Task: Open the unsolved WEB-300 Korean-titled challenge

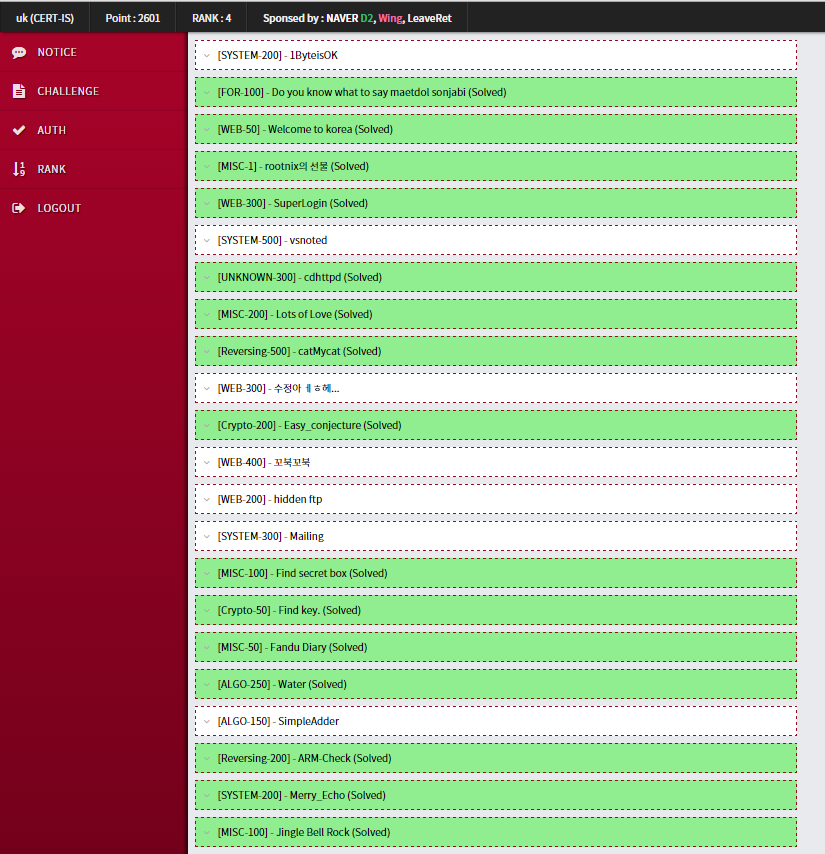Action: [278, 388]
